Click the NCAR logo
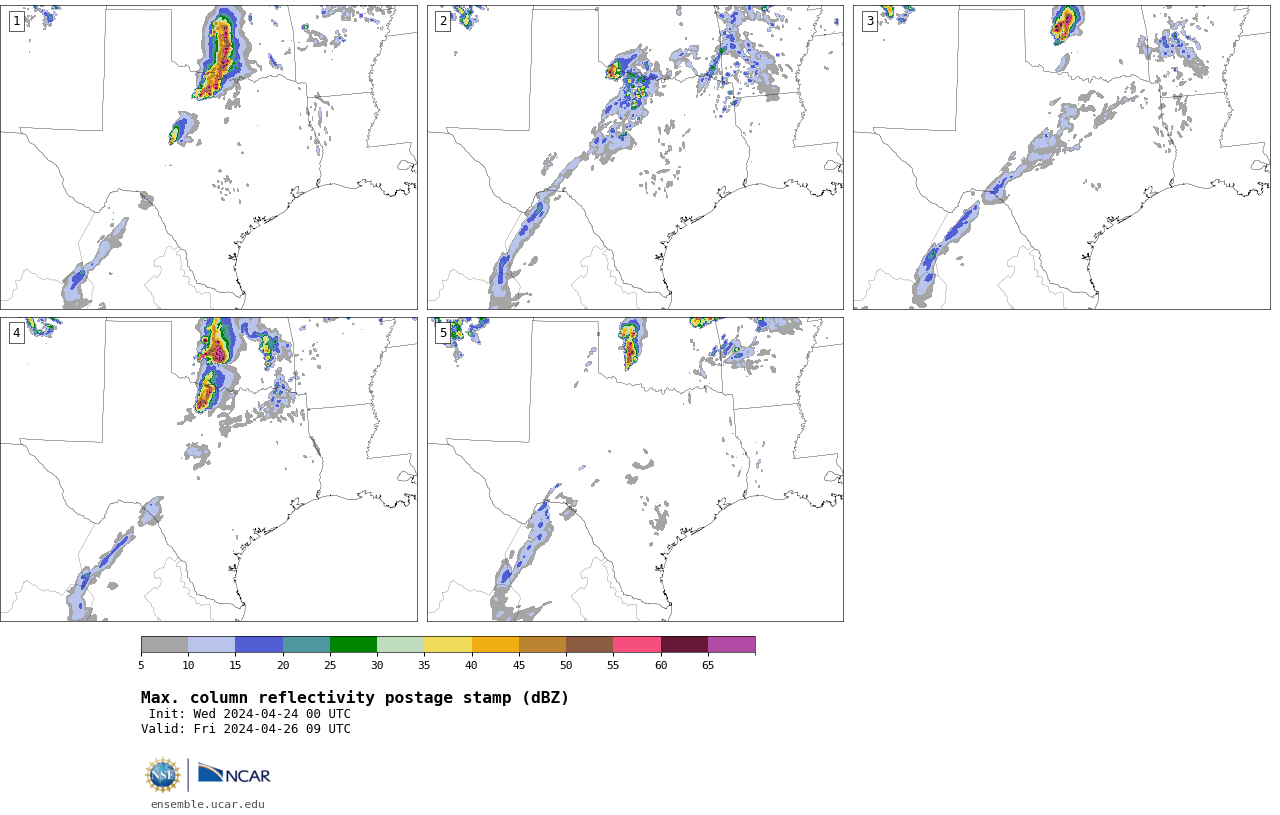The height and width of the screenshot is (815, 1280). click(234, 775)
